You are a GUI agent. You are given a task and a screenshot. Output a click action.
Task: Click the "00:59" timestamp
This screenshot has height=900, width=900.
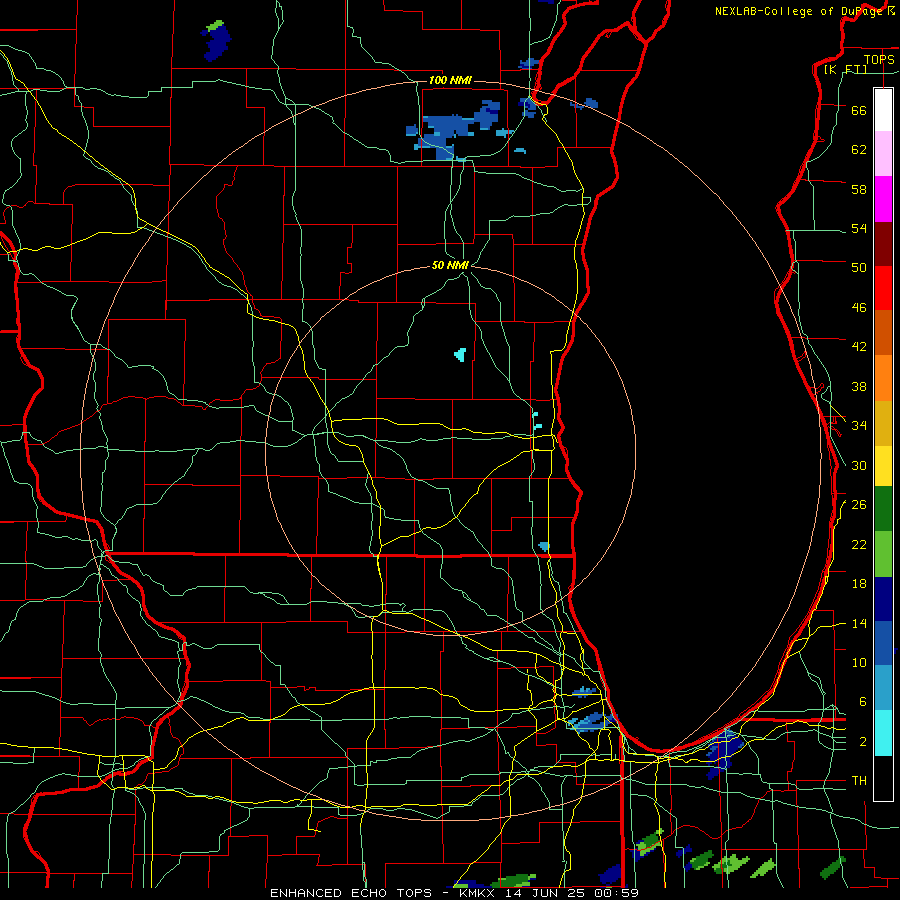pyautogui.click(x=617, y=893)
